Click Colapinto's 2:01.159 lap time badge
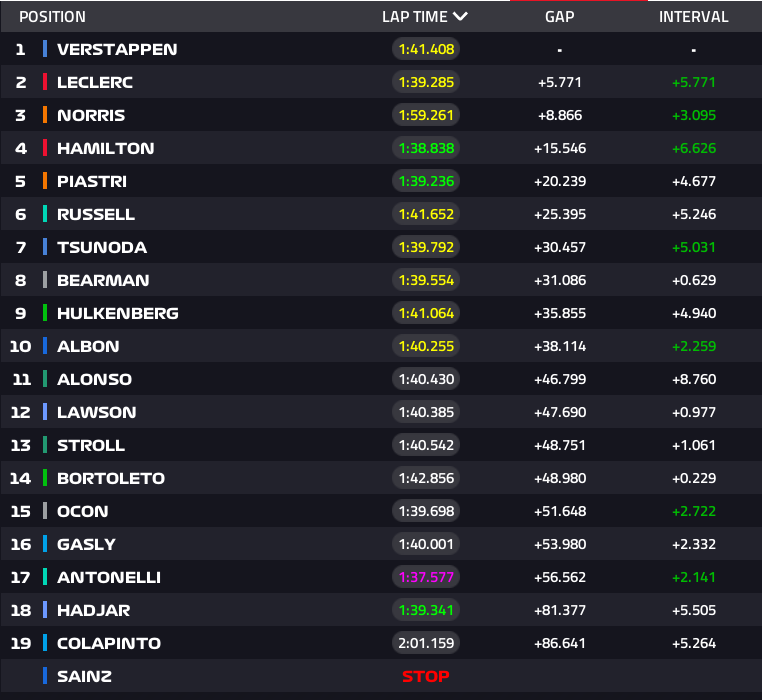The image size is (762, 700). pos(426,643)
